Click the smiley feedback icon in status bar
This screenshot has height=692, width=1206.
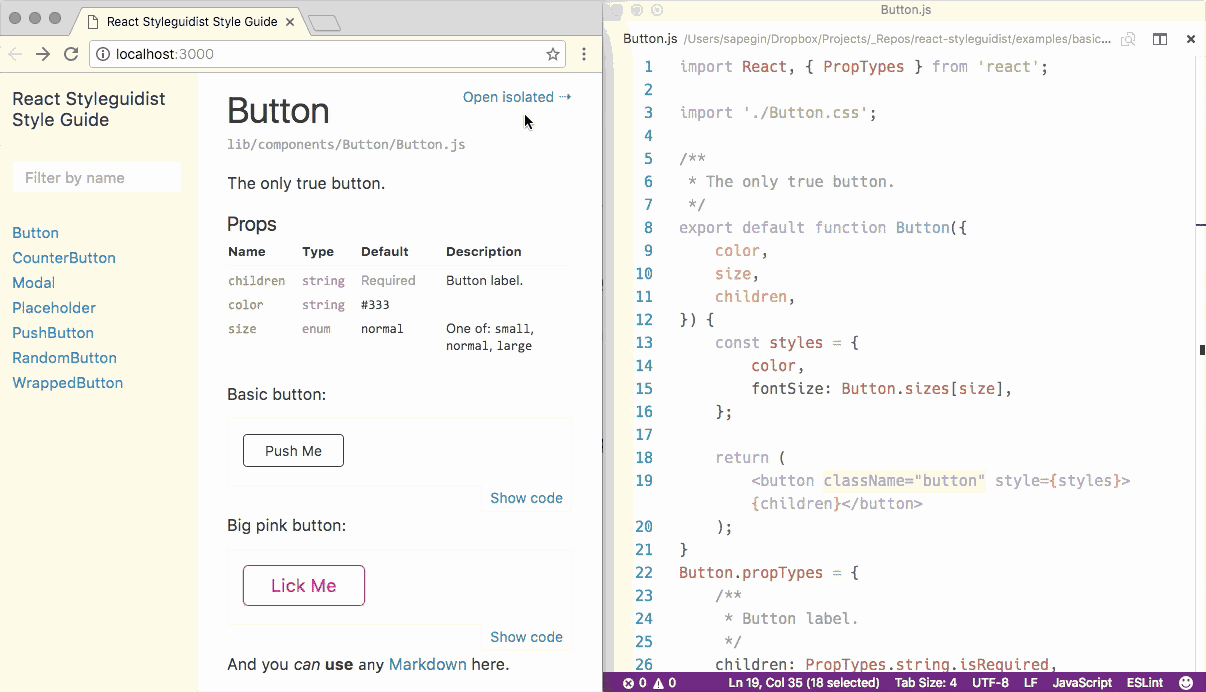coord(1186,683)
